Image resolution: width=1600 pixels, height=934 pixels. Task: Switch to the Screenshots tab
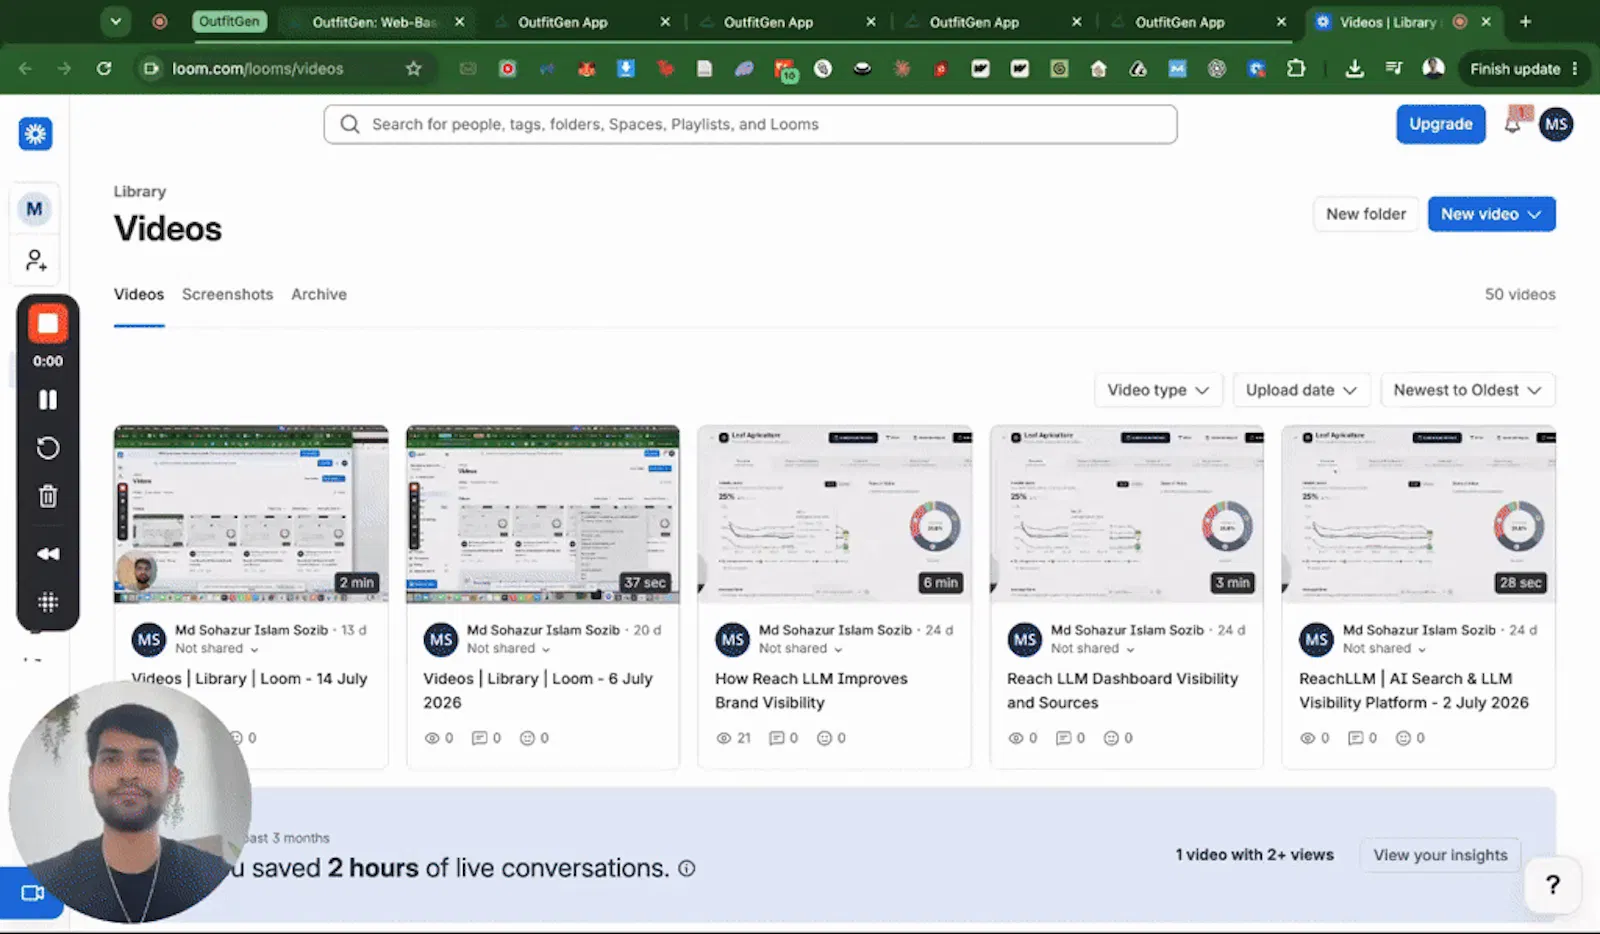(x=227, y=294)
